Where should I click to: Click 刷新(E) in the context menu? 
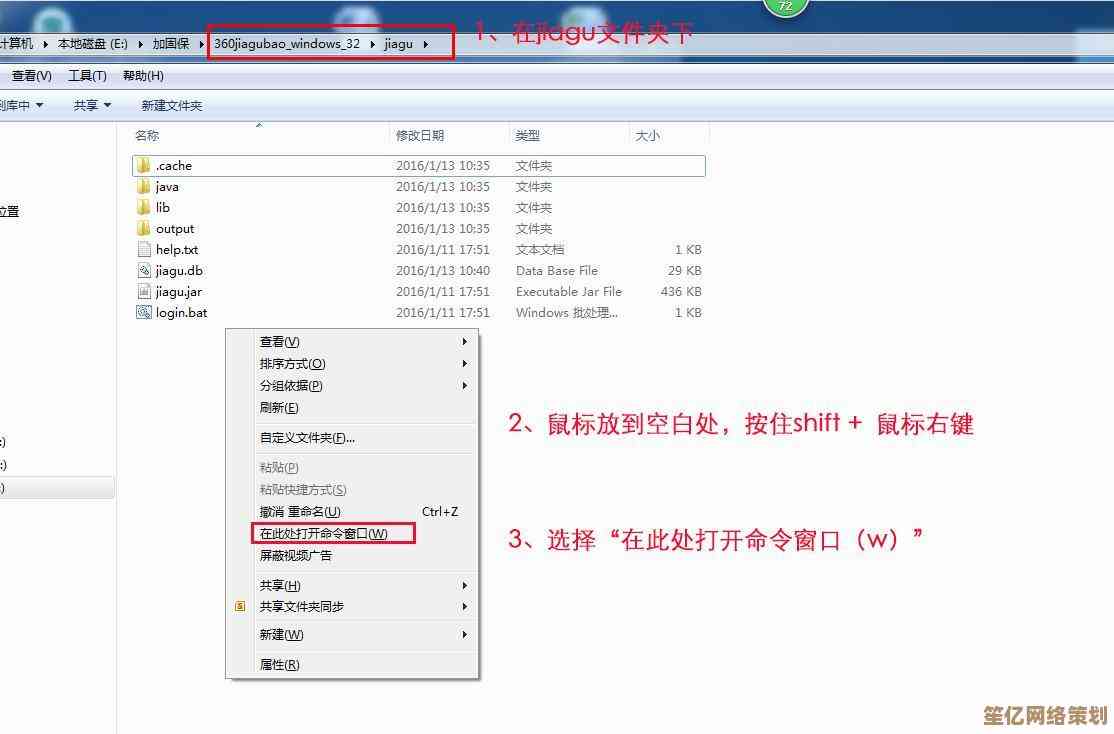coord(279,408)
